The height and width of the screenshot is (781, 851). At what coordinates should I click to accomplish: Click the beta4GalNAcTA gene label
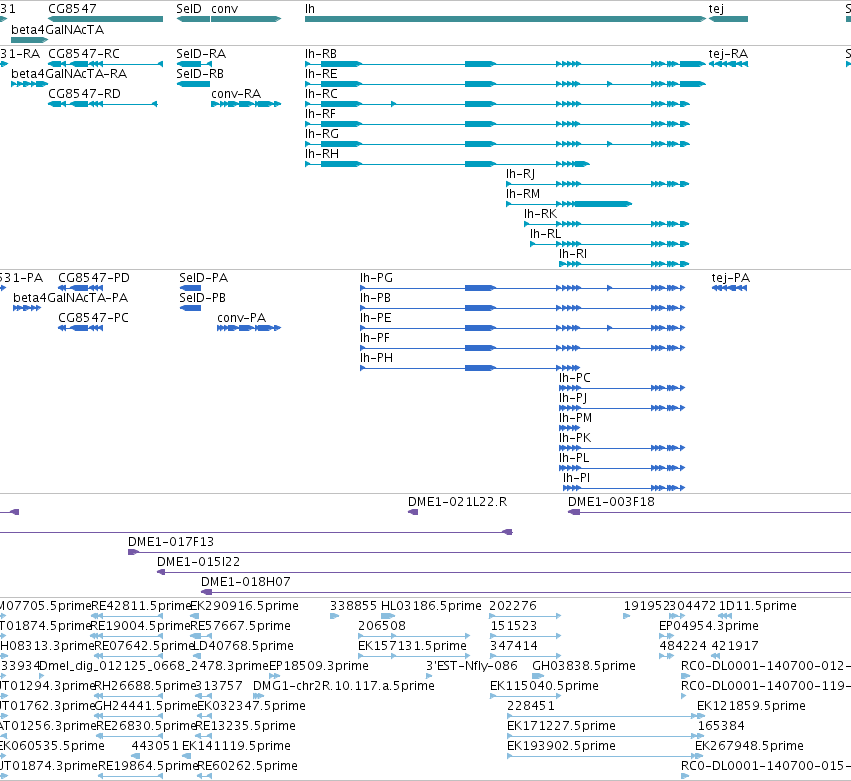pyautogui.click(x=58, y=29)
